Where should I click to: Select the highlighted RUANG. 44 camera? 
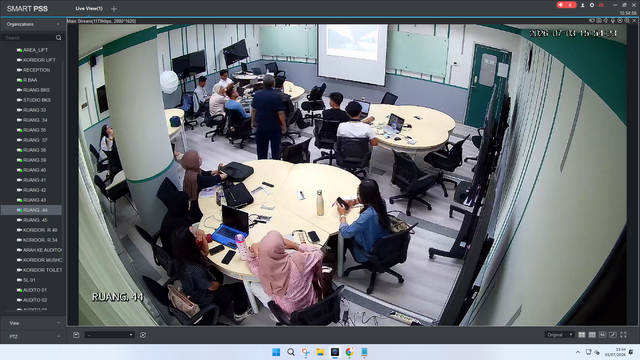pyautogui.click(x=31, y=210)
